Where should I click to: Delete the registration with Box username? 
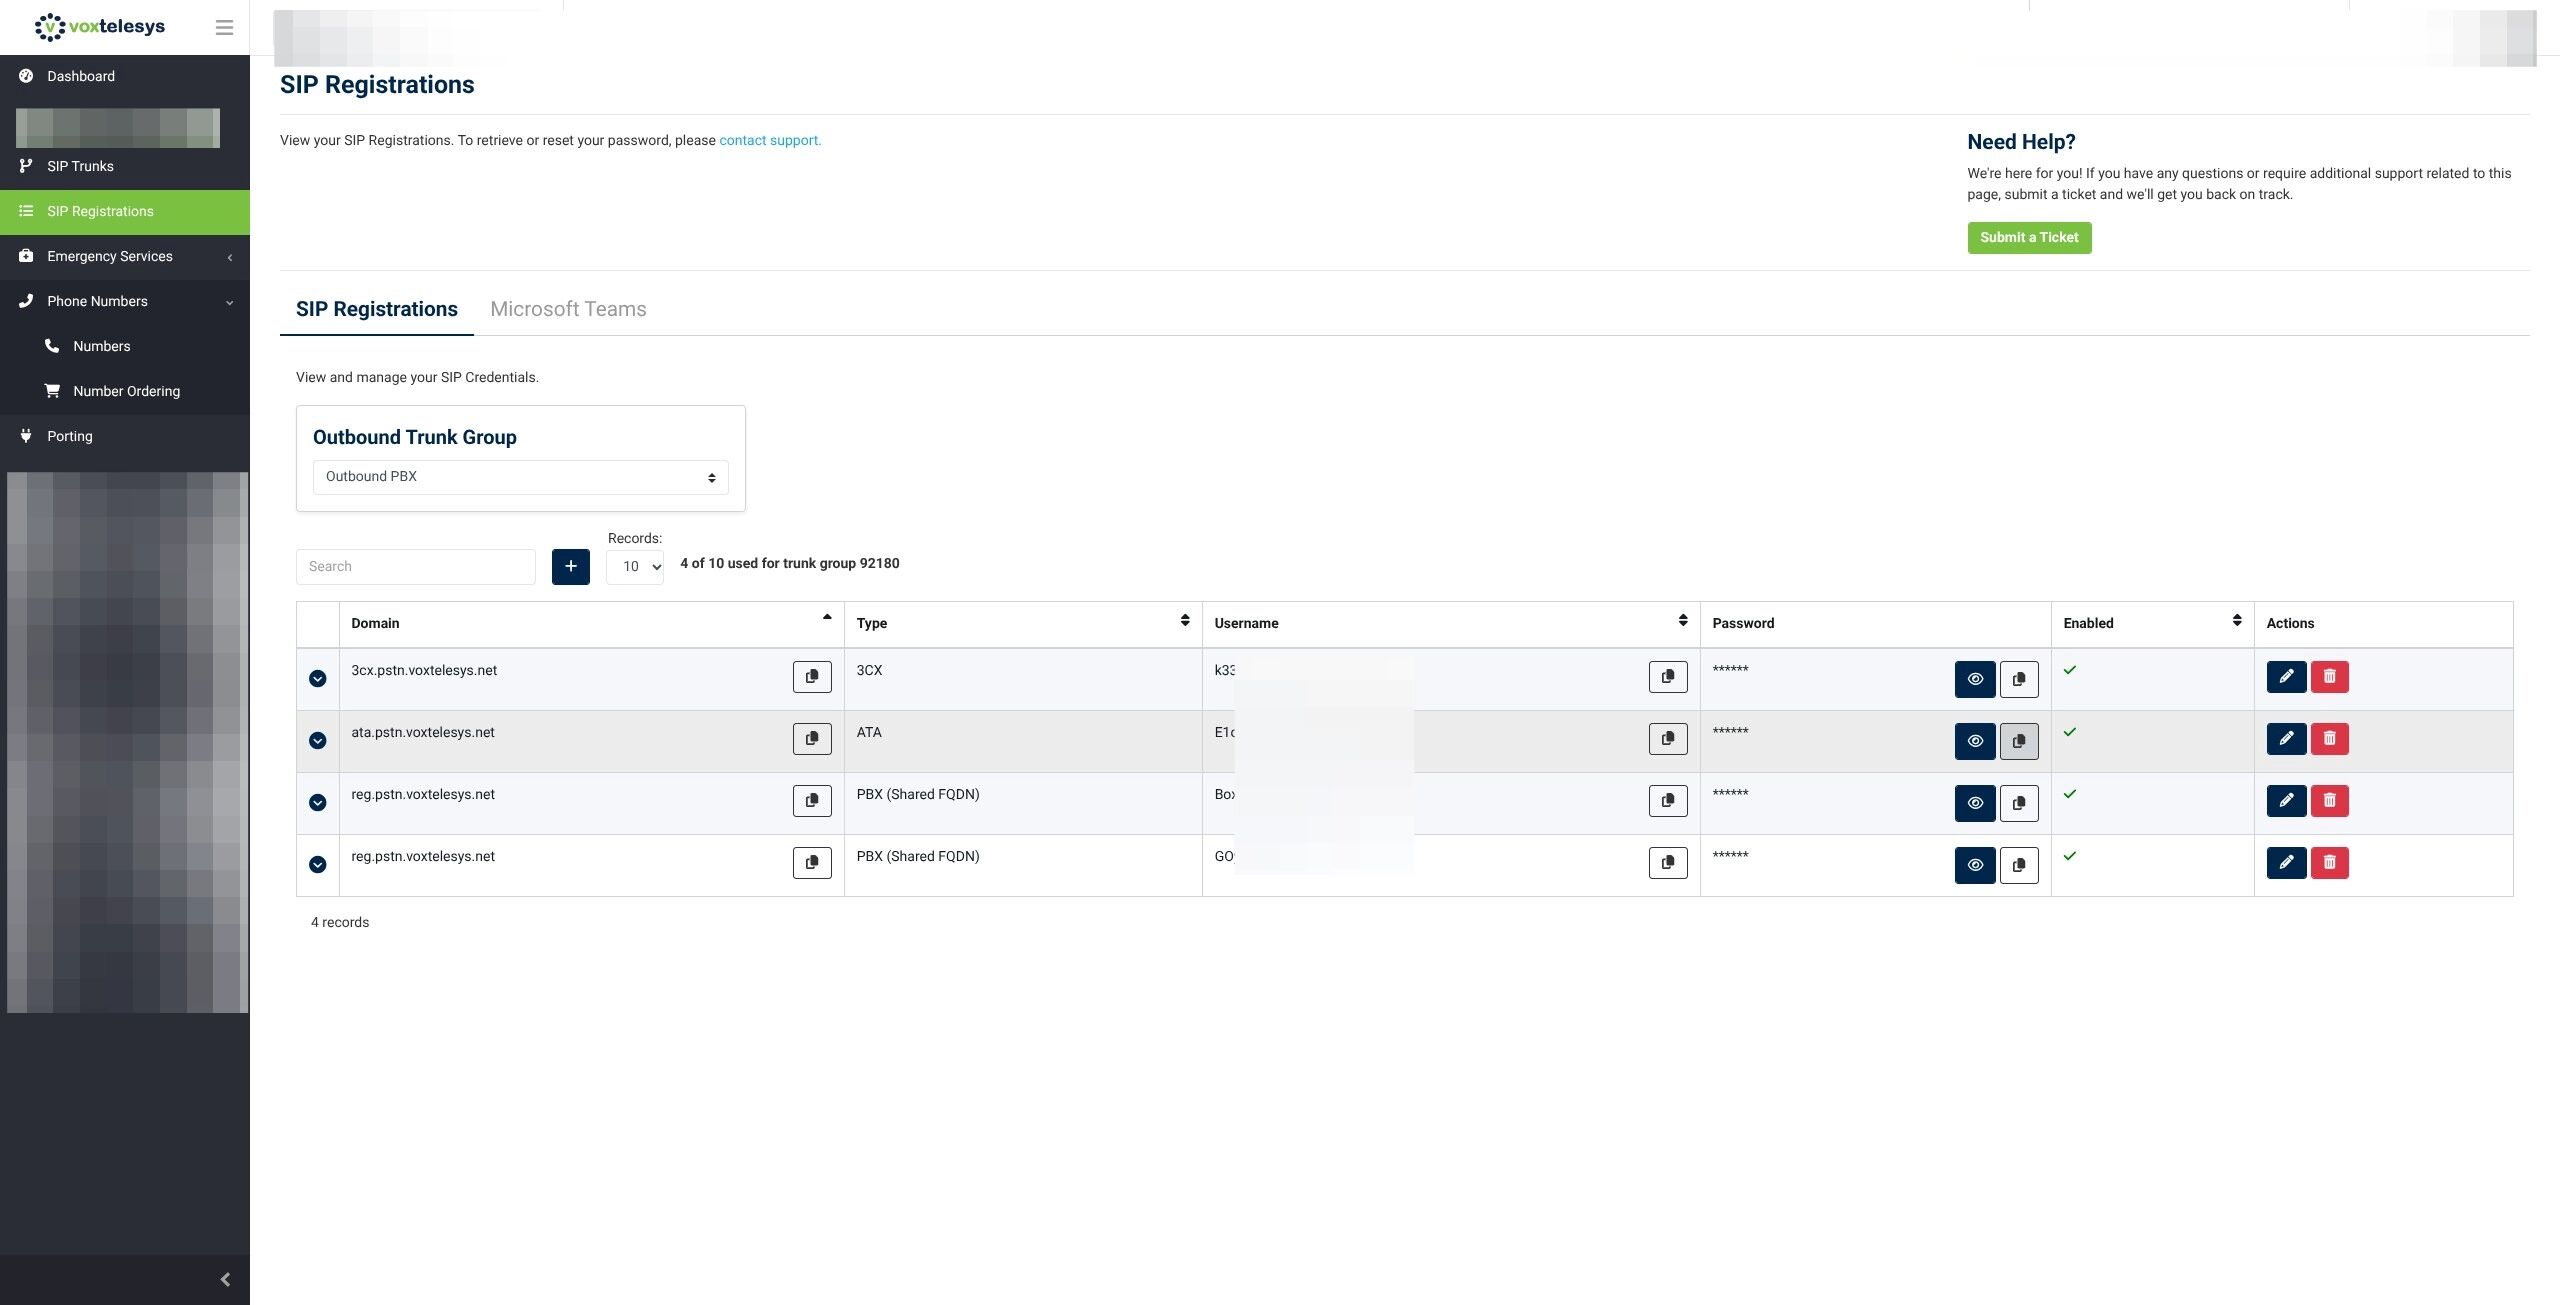(x=2330, y=801)
